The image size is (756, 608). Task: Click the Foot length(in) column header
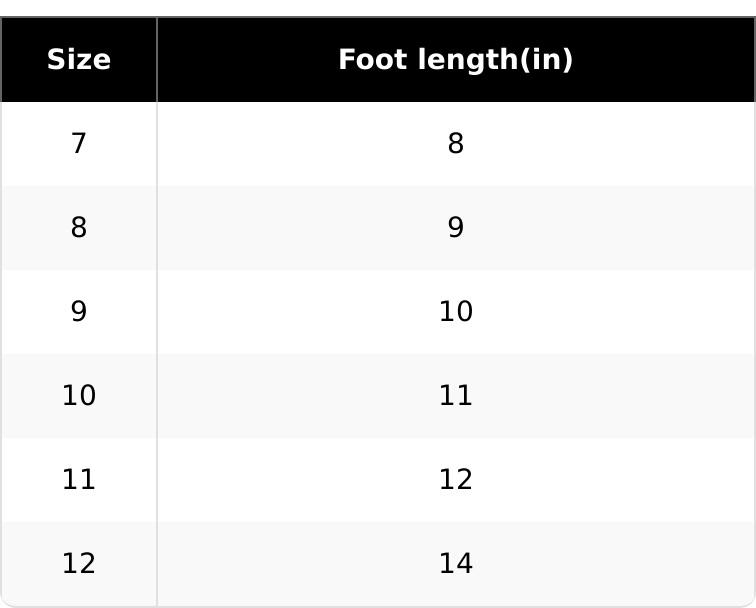click(x=455, y=60)
